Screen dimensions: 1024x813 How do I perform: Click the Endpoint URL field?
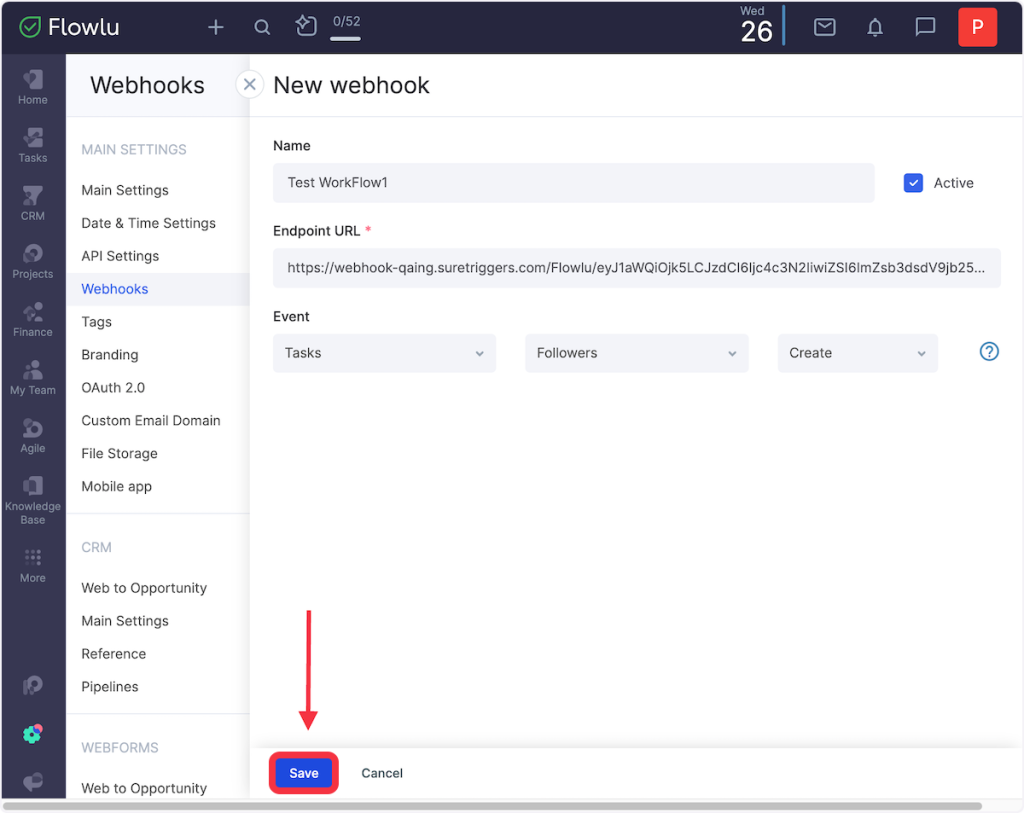pos(636,268)
